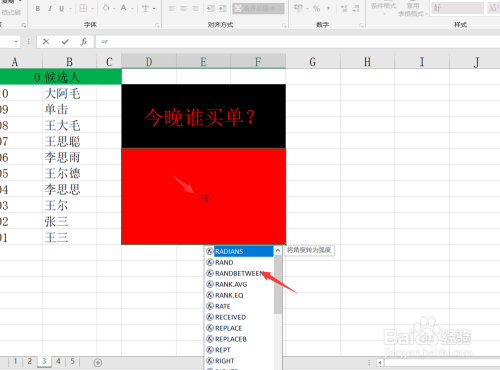Viewport: 500px width, 370px height.
Task: Click Decrease Decimal
Action: [x=356, y=9]
